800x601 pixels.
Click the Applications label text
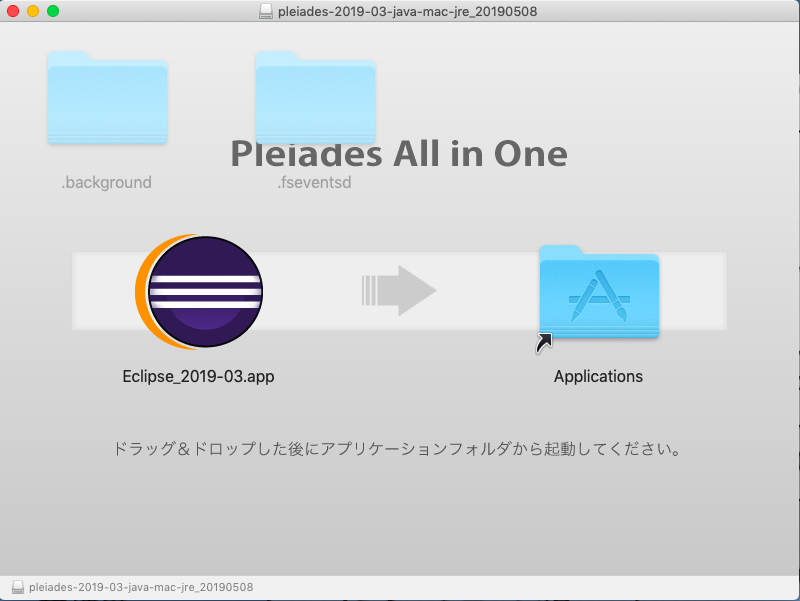click(598, 377)
